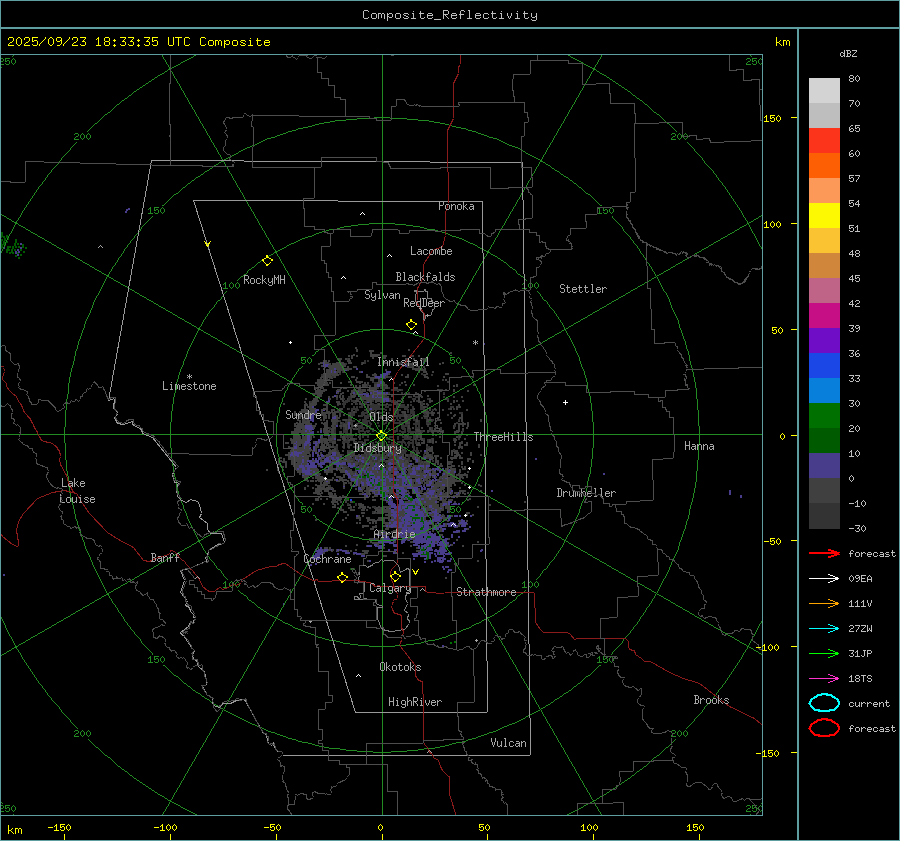Click the cyan current ellipse symbol

coord(824,703)
